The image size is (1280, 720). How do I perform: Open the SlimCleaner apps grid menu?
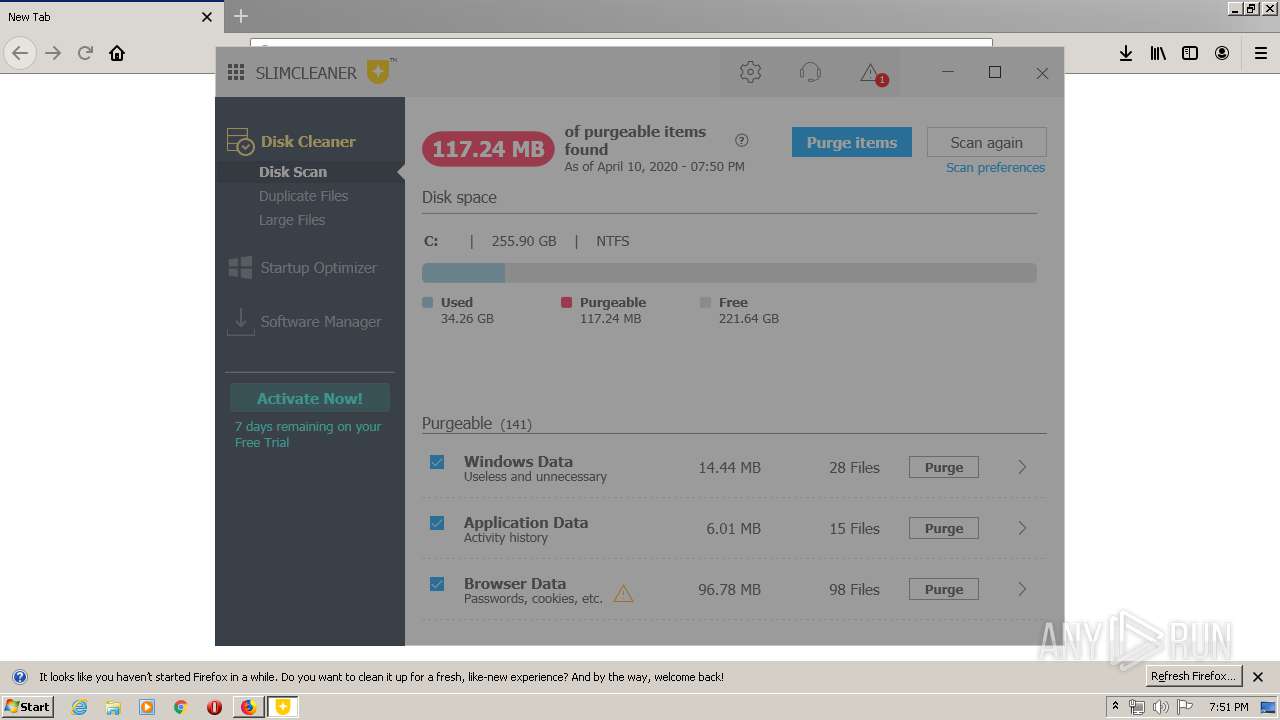[236, 72]
